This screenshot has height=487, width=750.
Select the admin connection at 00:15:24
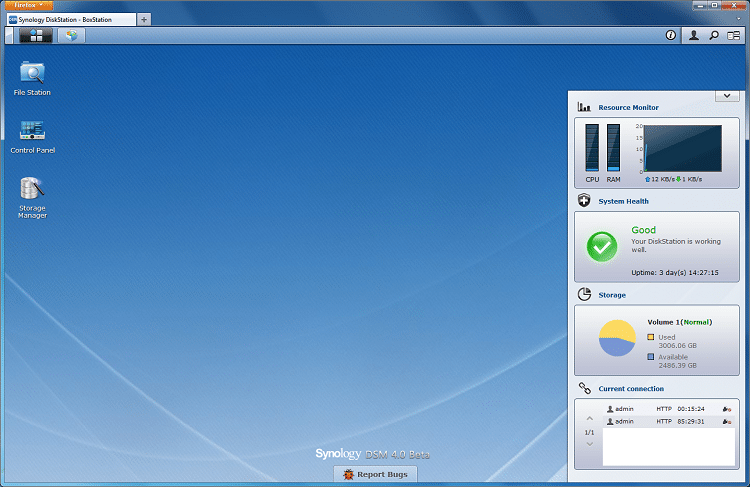tap(668, 409)
